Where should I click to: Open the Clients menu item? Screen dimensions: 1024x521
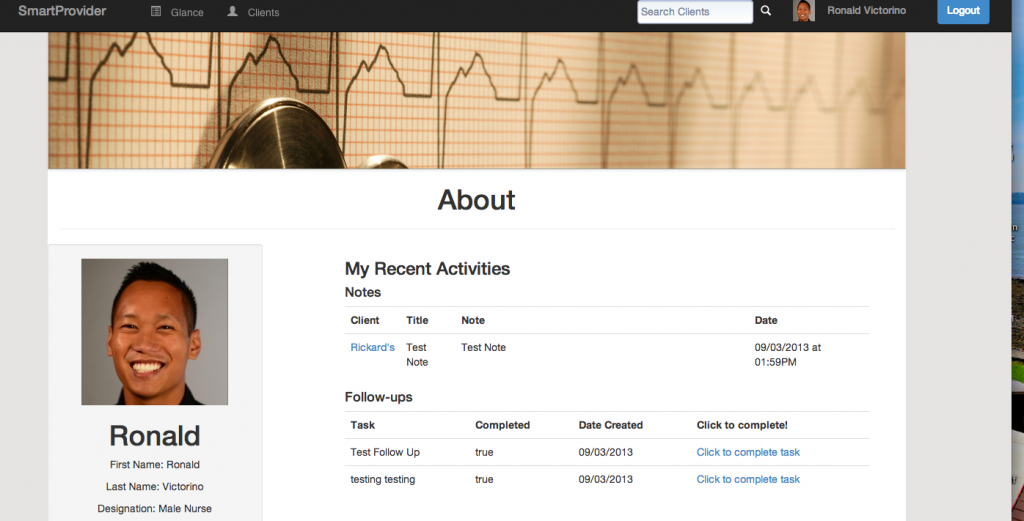point(263,12)
